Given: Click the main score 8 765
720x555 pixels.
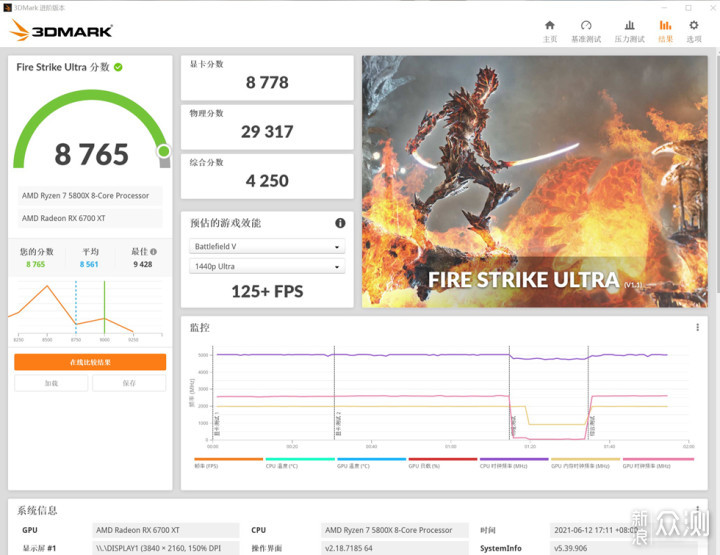Looking at the screenshot, I should coord(91,154).
